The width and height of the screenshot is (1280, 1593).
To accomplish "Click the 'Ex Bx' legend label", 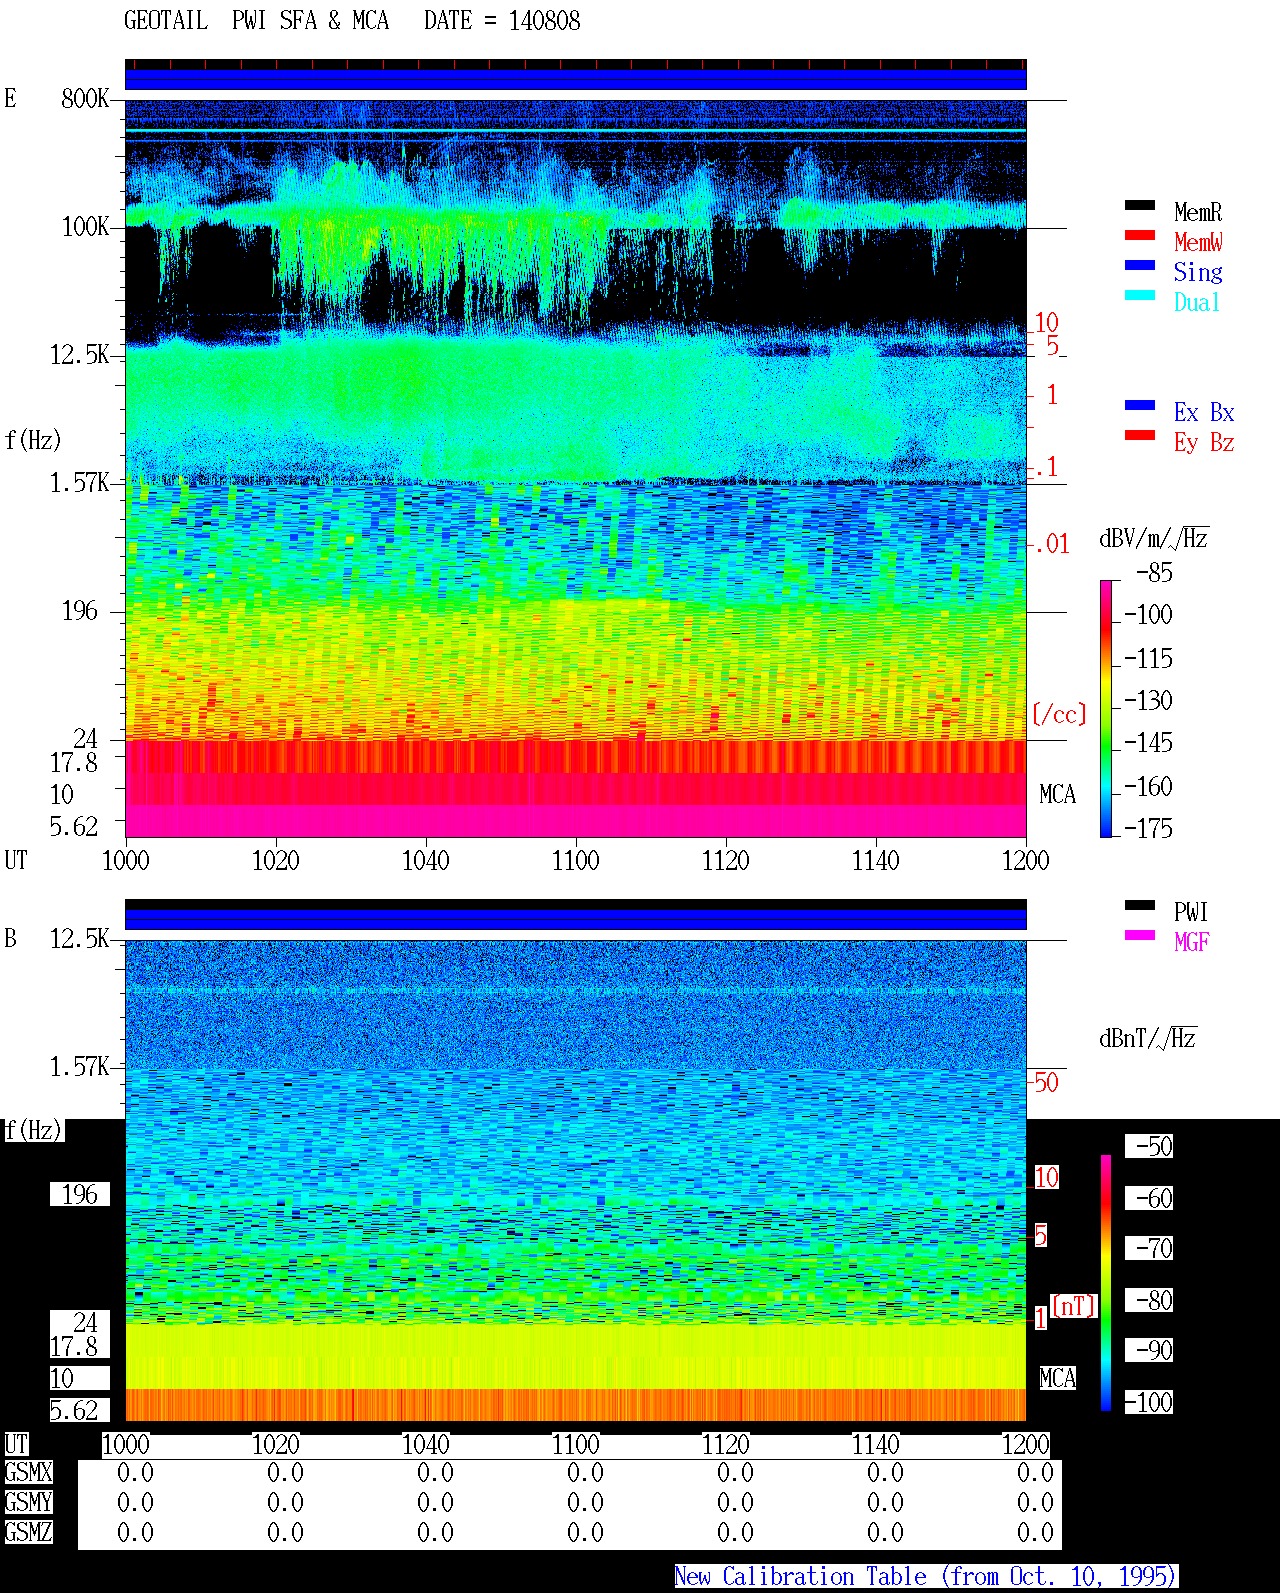I will (1204, 412).
